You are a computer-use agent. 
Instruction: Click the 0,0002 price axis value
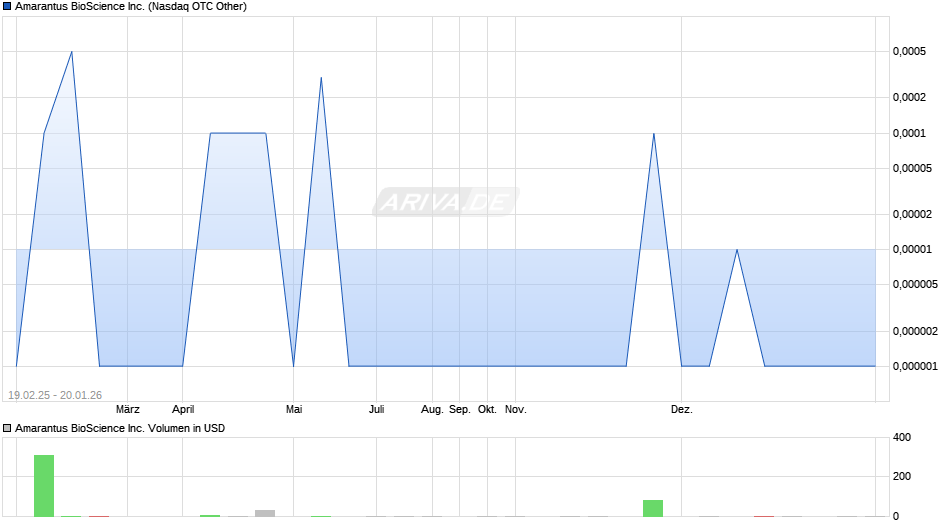909,97
